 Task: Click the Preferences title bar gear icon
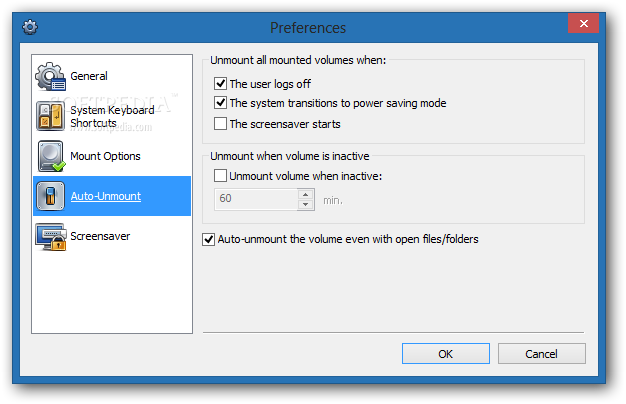(30, 27)
